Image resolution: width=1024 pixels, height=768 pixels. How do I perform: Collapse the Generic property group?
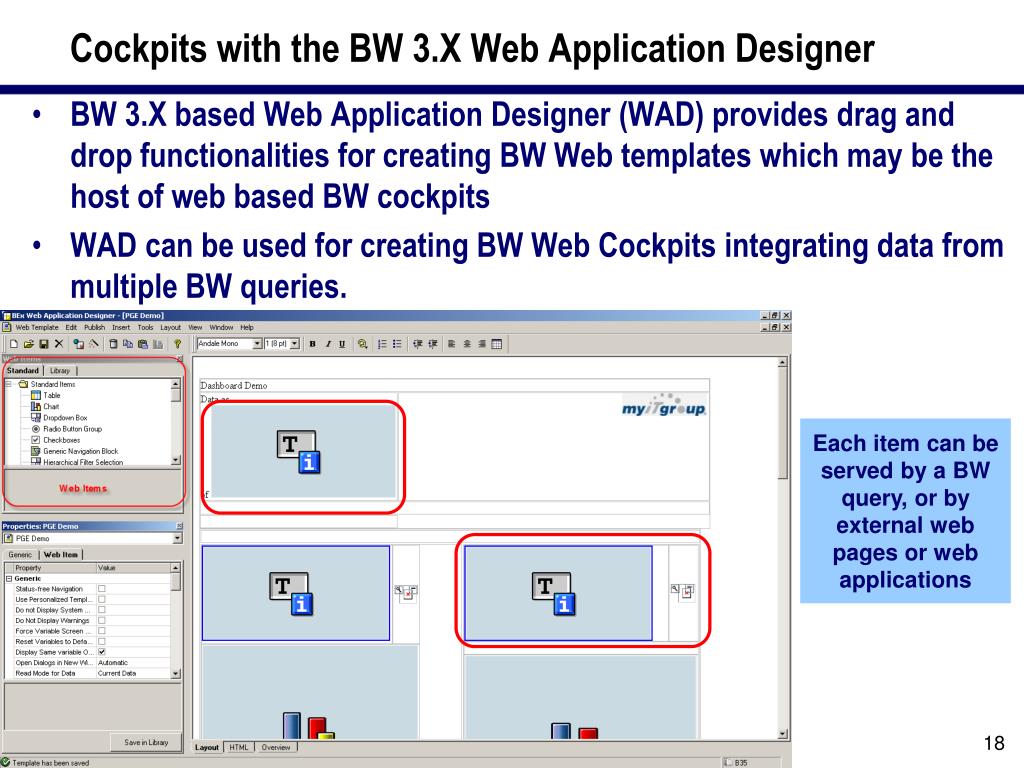[9, 578]
